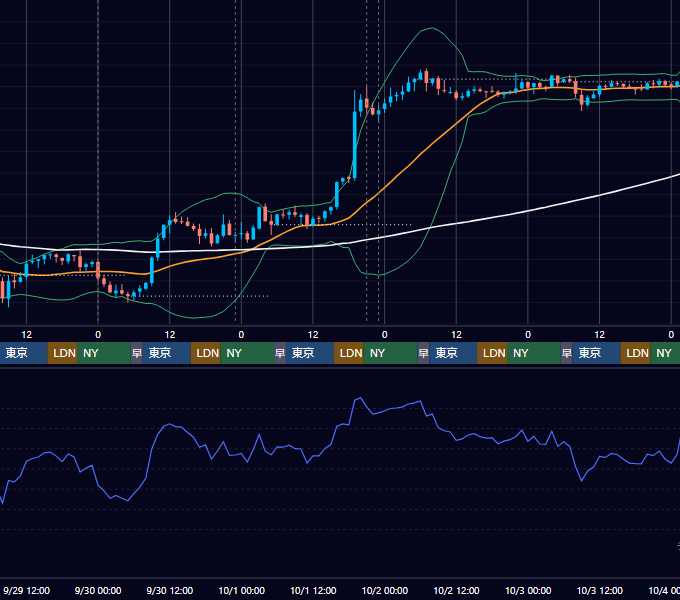Select the 東京 session block for 10/1
Screen dimensions: 680x600
point(310,353)
